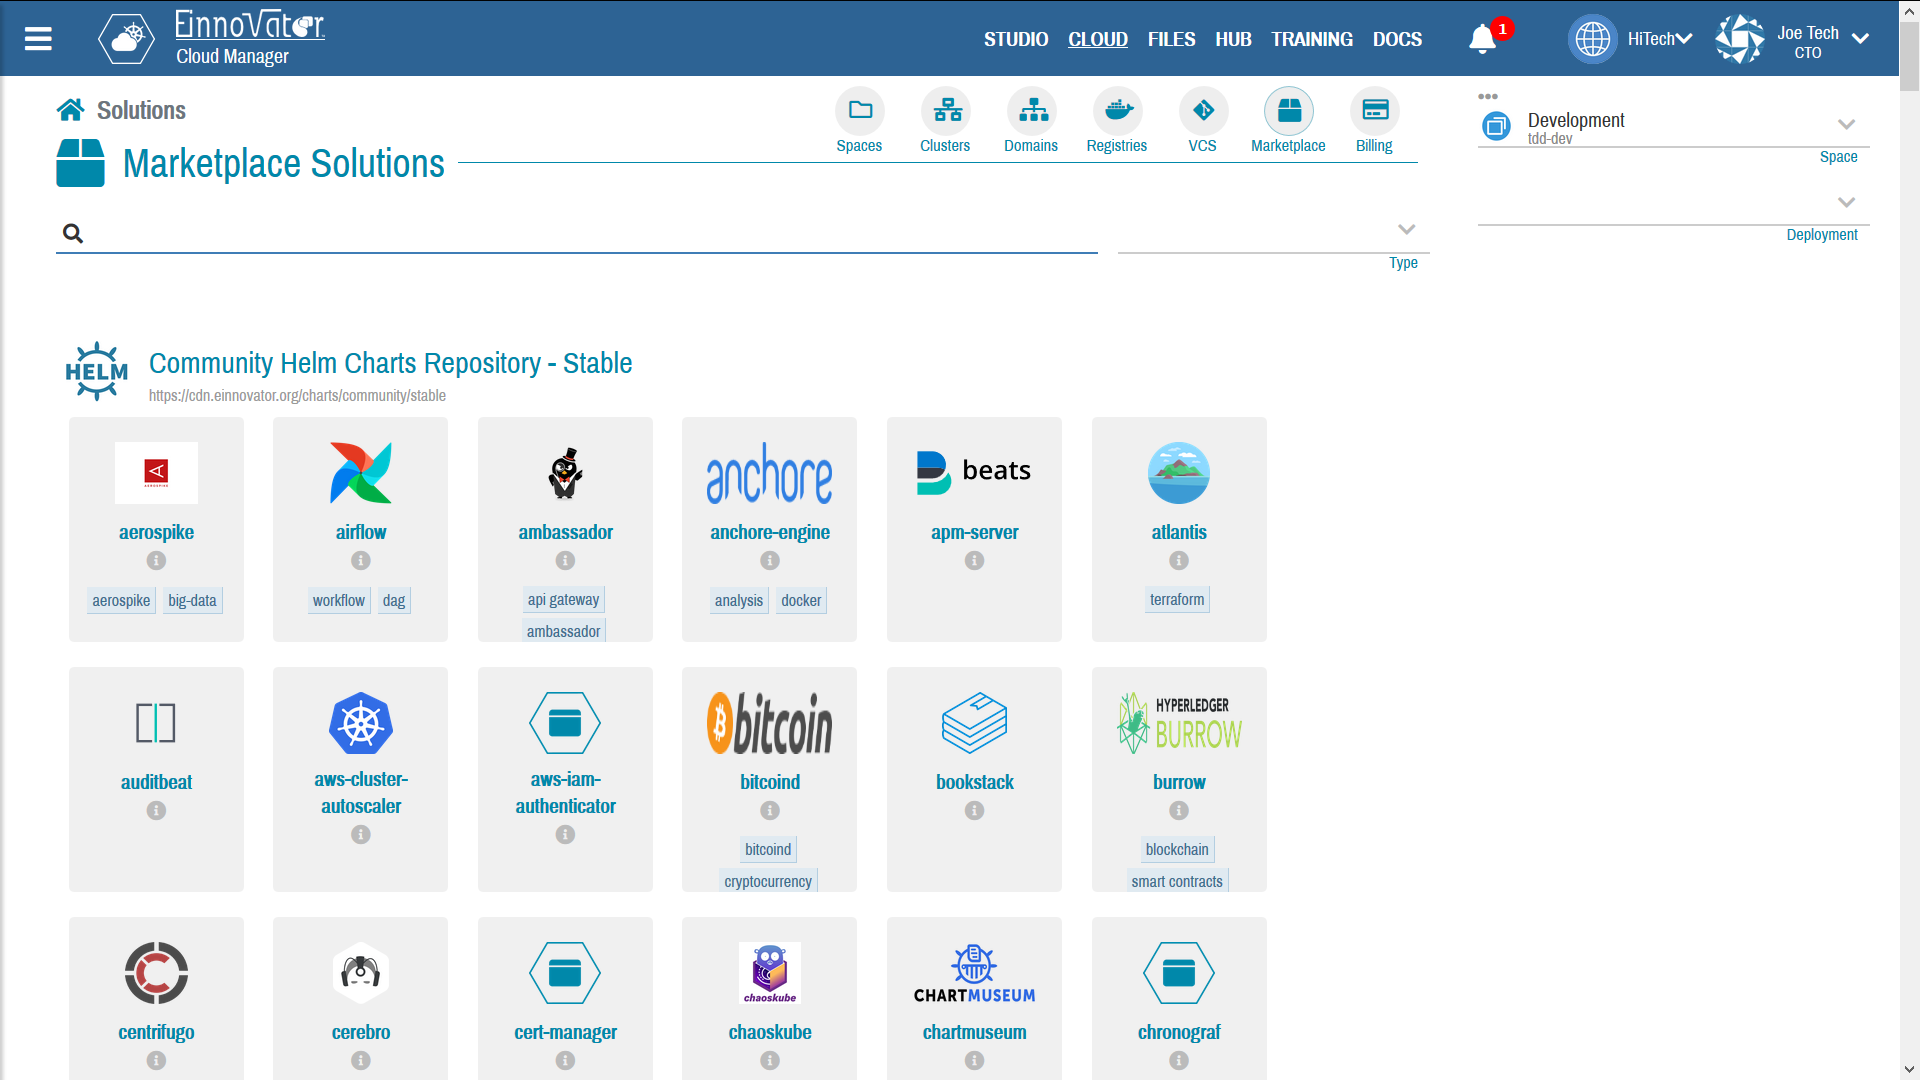The image size is (1920, 1080).
Task: Open the Hyperledger Burrow logo
Action: [x=1180, y=723]
